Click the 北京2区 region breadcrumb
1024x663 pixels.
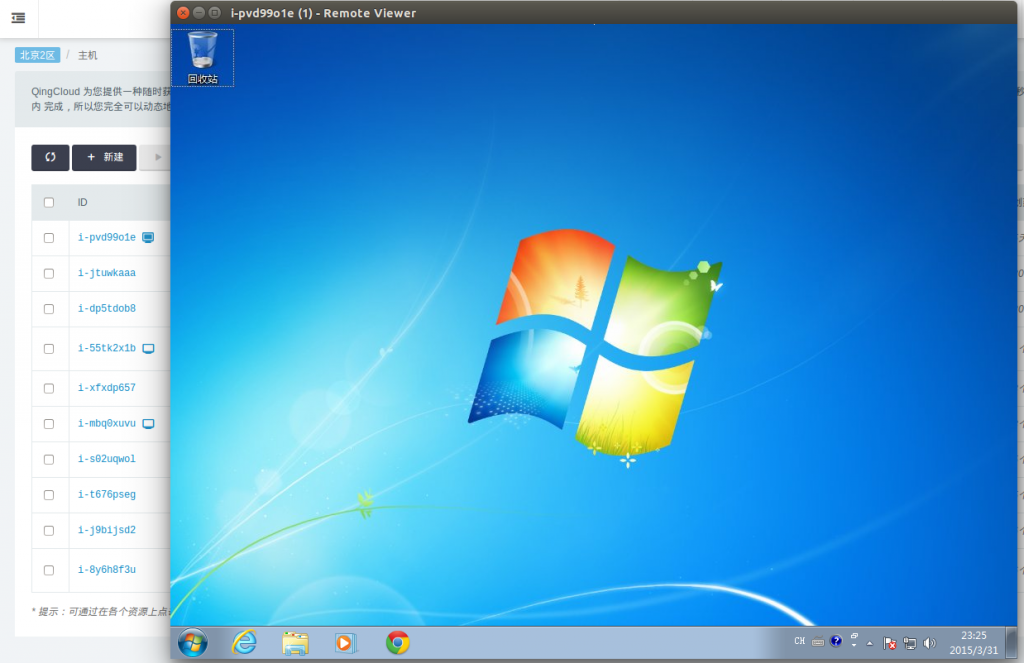click(37, 55)
